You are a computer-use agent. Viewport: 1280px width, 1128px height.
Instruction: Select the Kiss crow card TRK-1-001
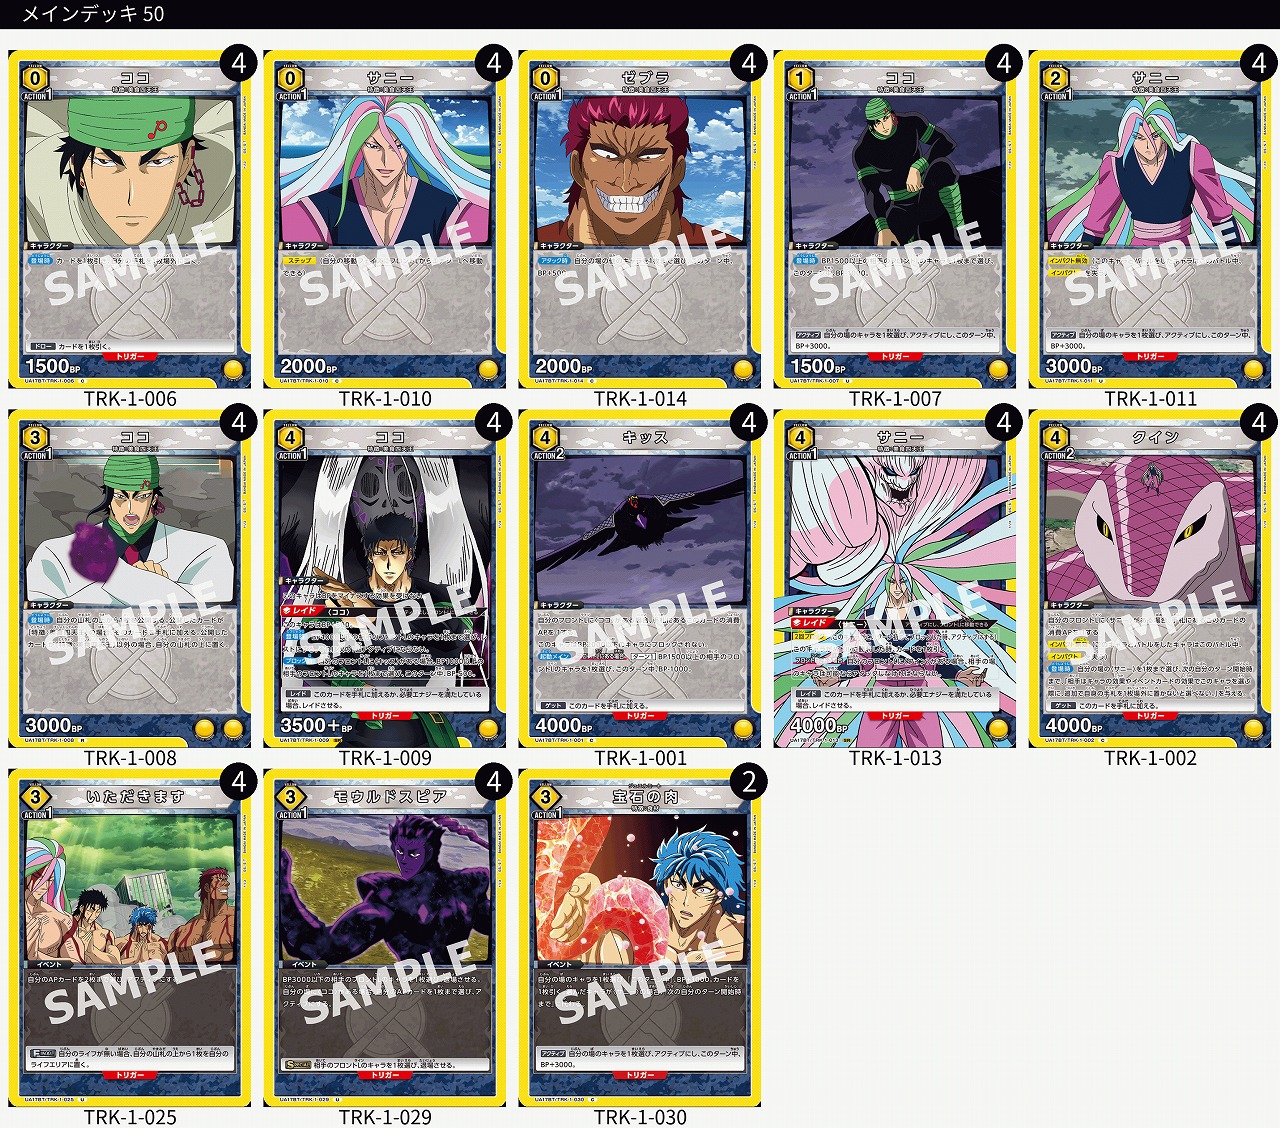pos(640,579)
